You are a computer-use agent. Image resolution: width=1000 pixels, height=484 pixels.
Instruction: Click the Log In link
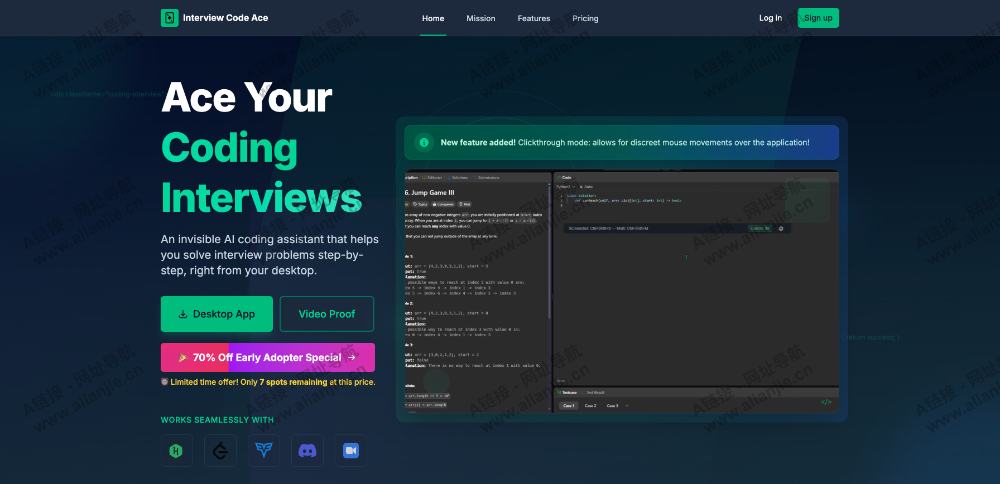point(770,18)
